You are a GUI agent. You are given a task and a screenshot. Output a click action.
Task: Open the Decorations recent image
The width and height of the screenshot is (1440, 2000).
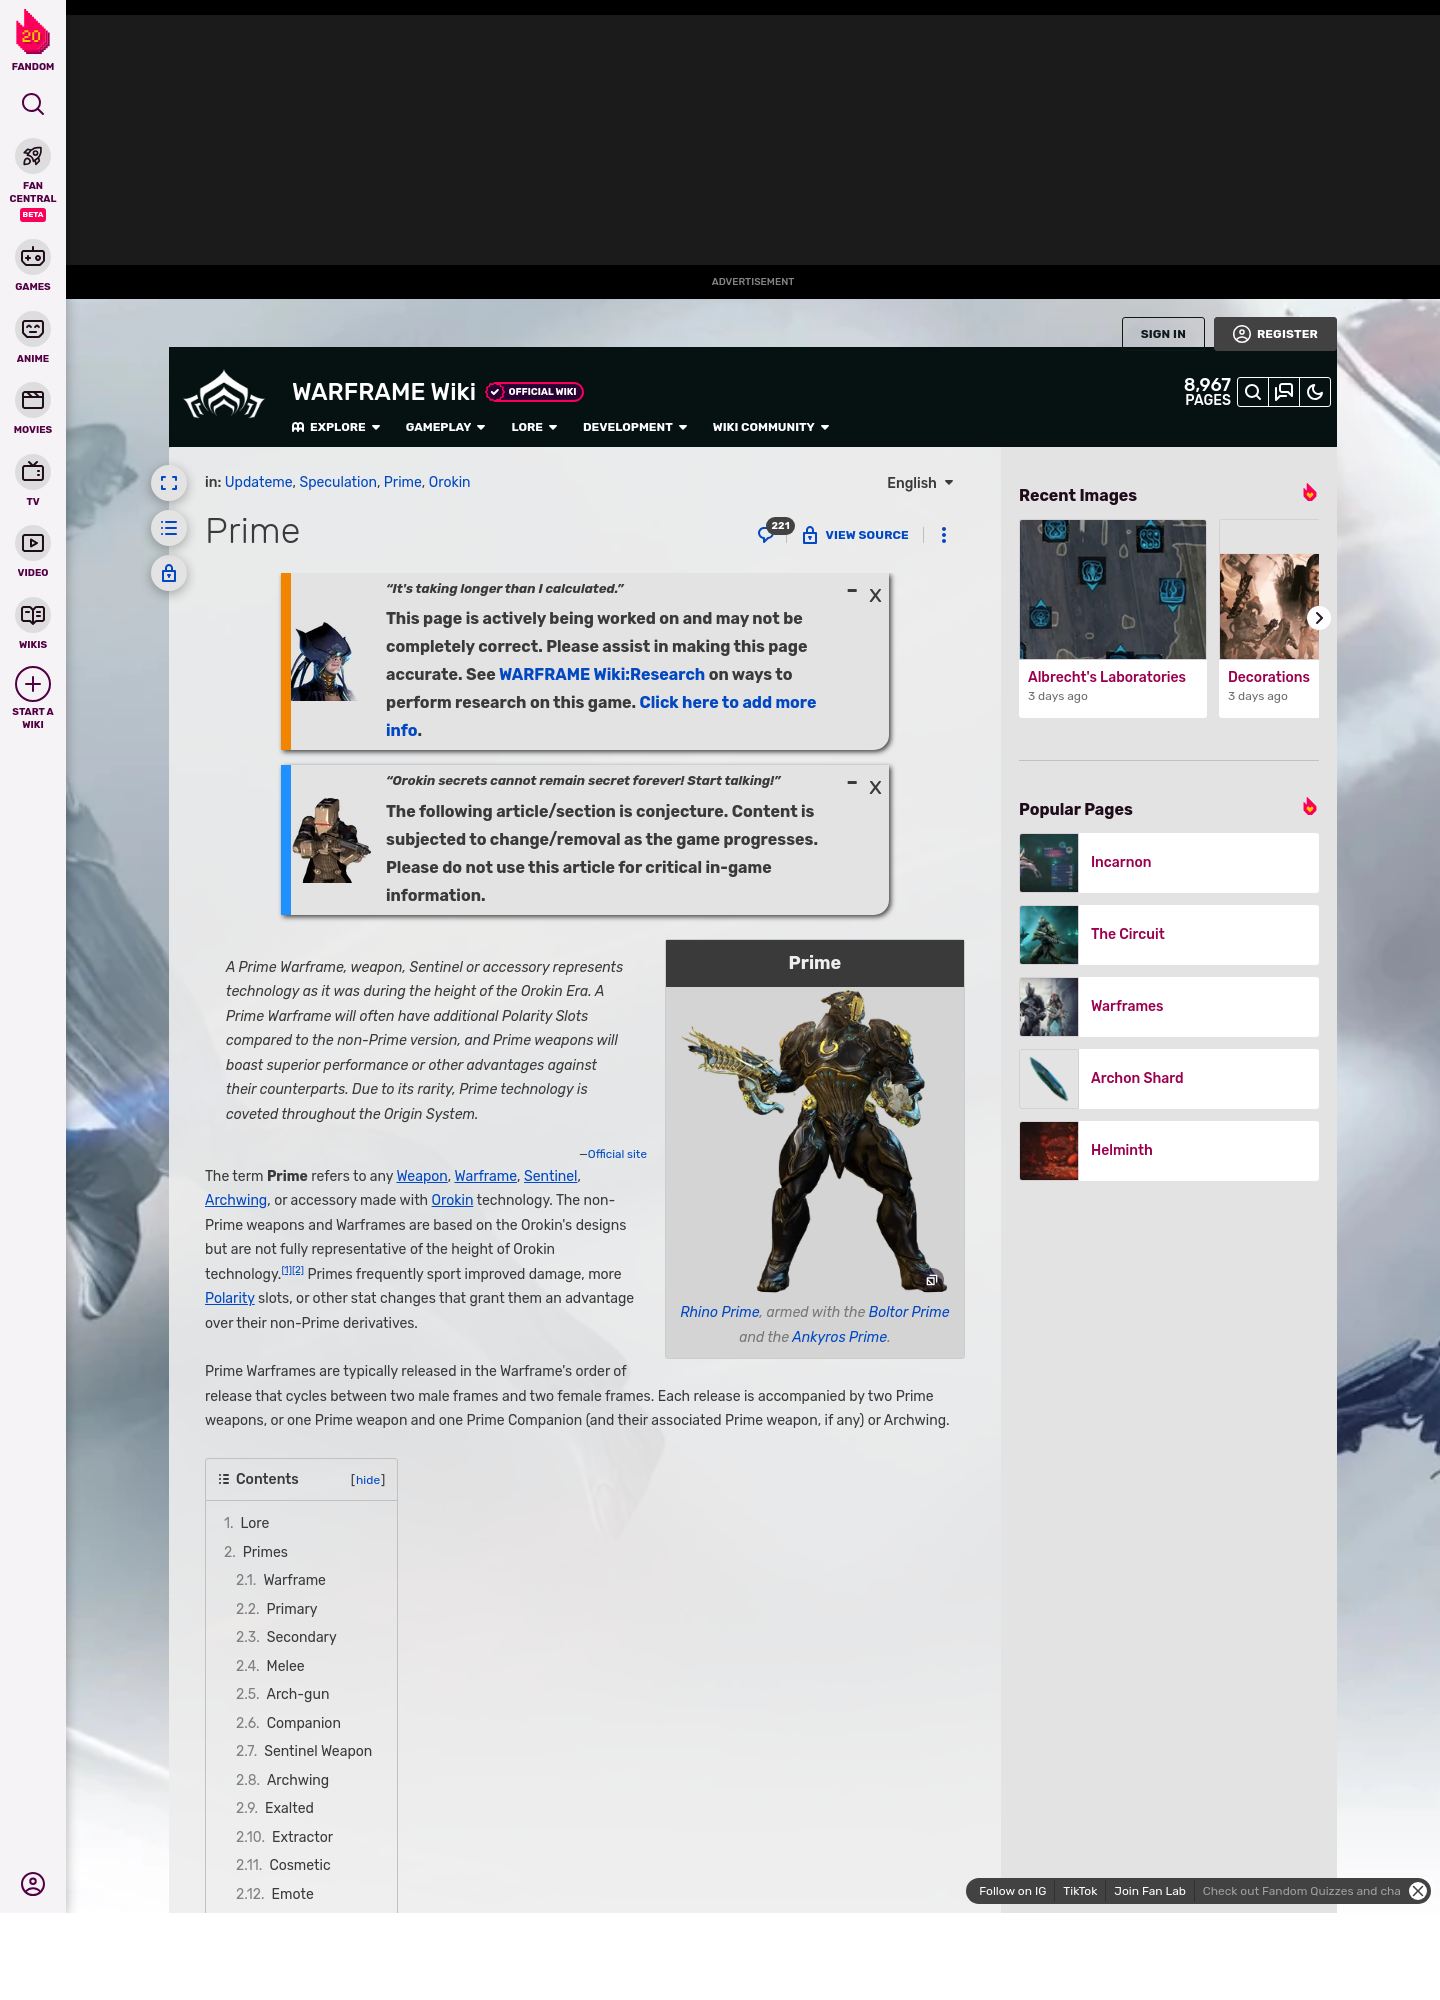(1269, 606)
